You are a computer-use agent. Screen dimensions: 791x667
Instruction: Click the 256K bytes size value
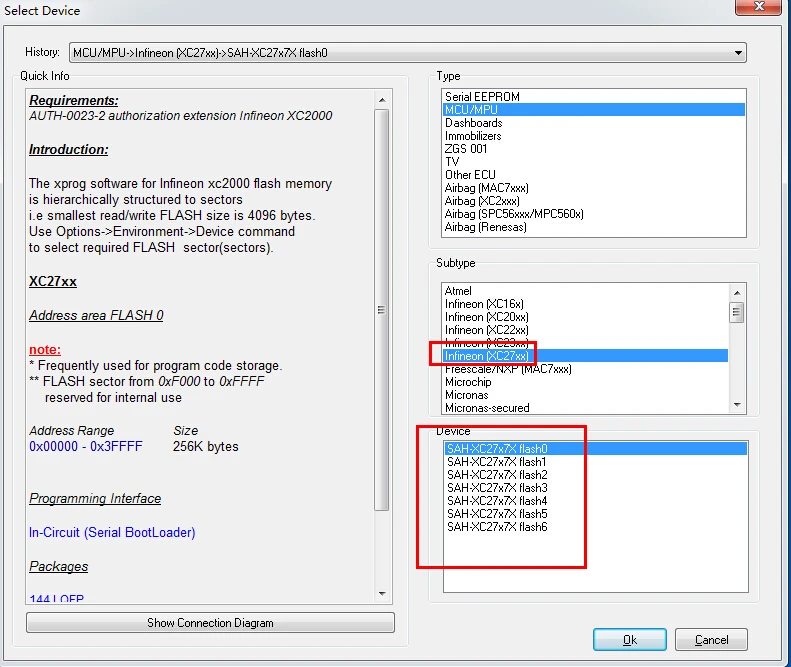point(206,447)
